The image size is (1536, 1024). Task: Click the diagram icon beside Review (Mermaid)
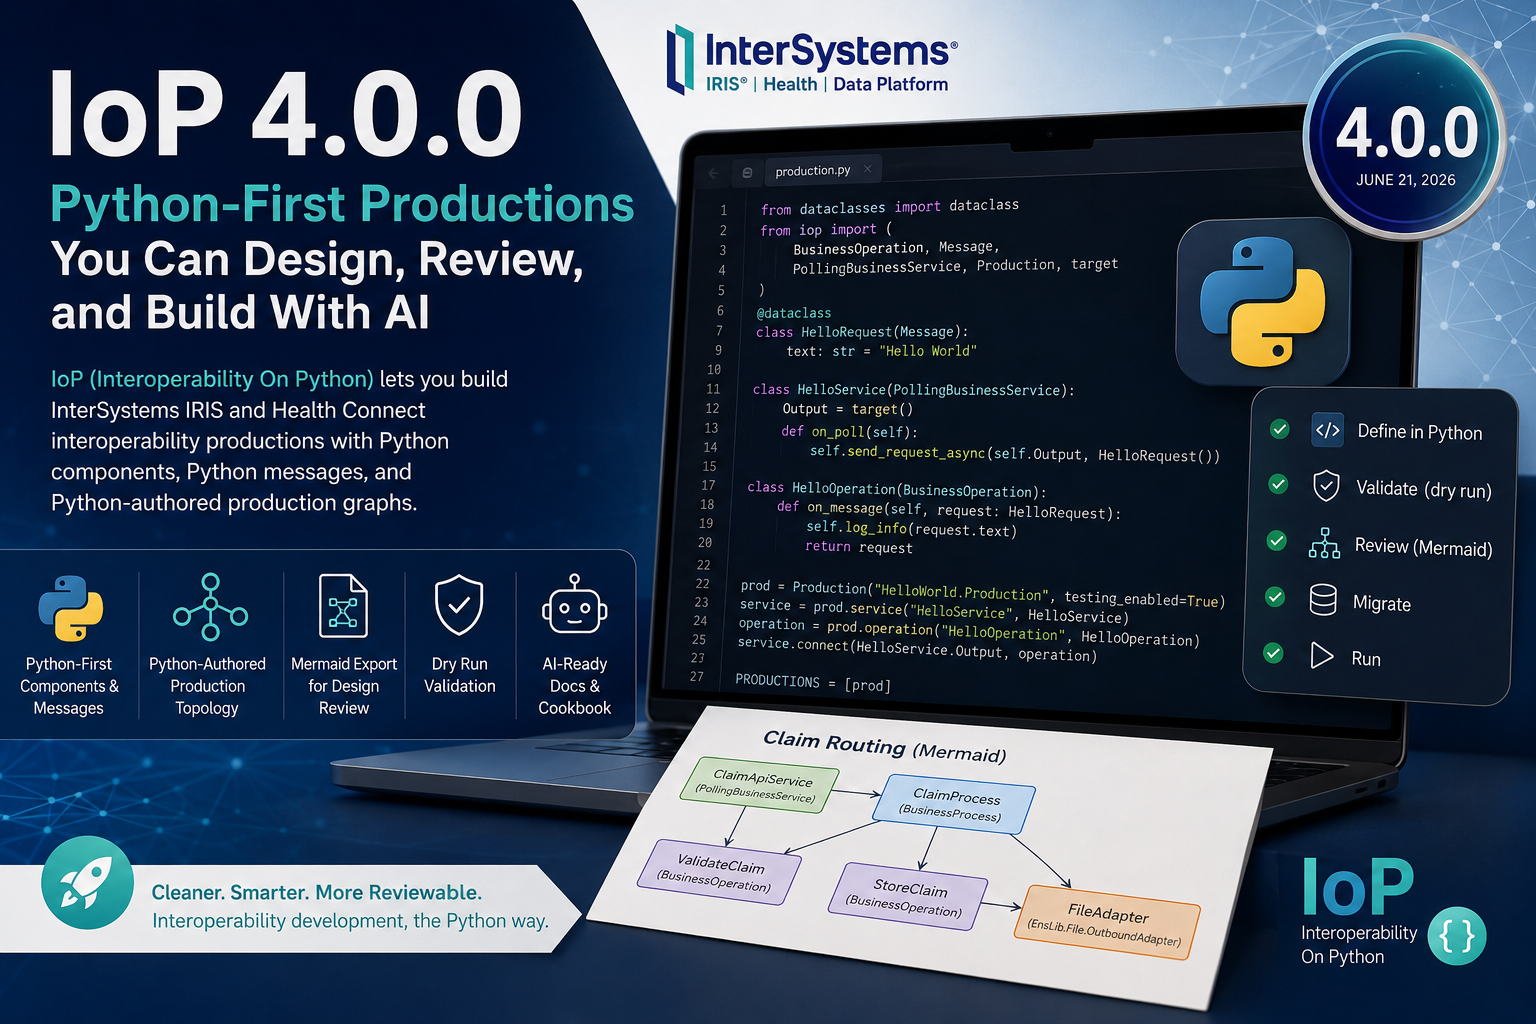[1324, 544]
